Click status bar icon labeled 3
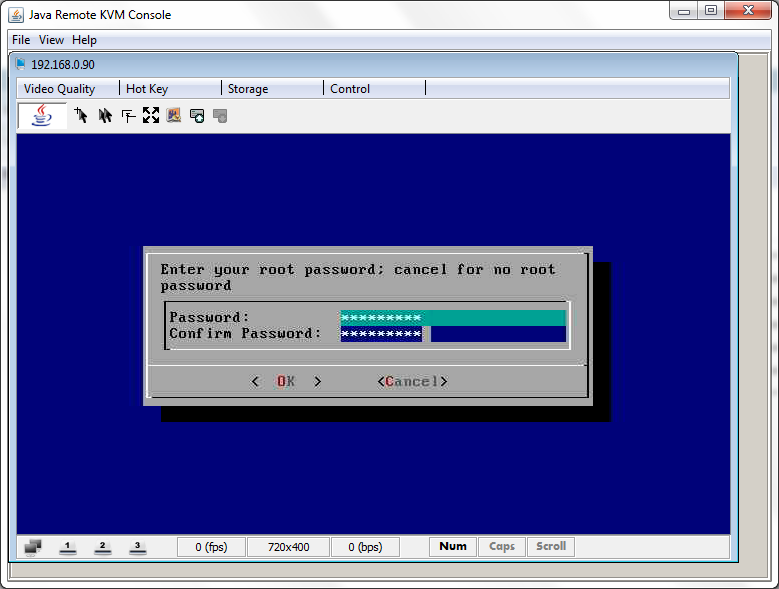This screenshot has height=589, width=779. tap(137, 547)
